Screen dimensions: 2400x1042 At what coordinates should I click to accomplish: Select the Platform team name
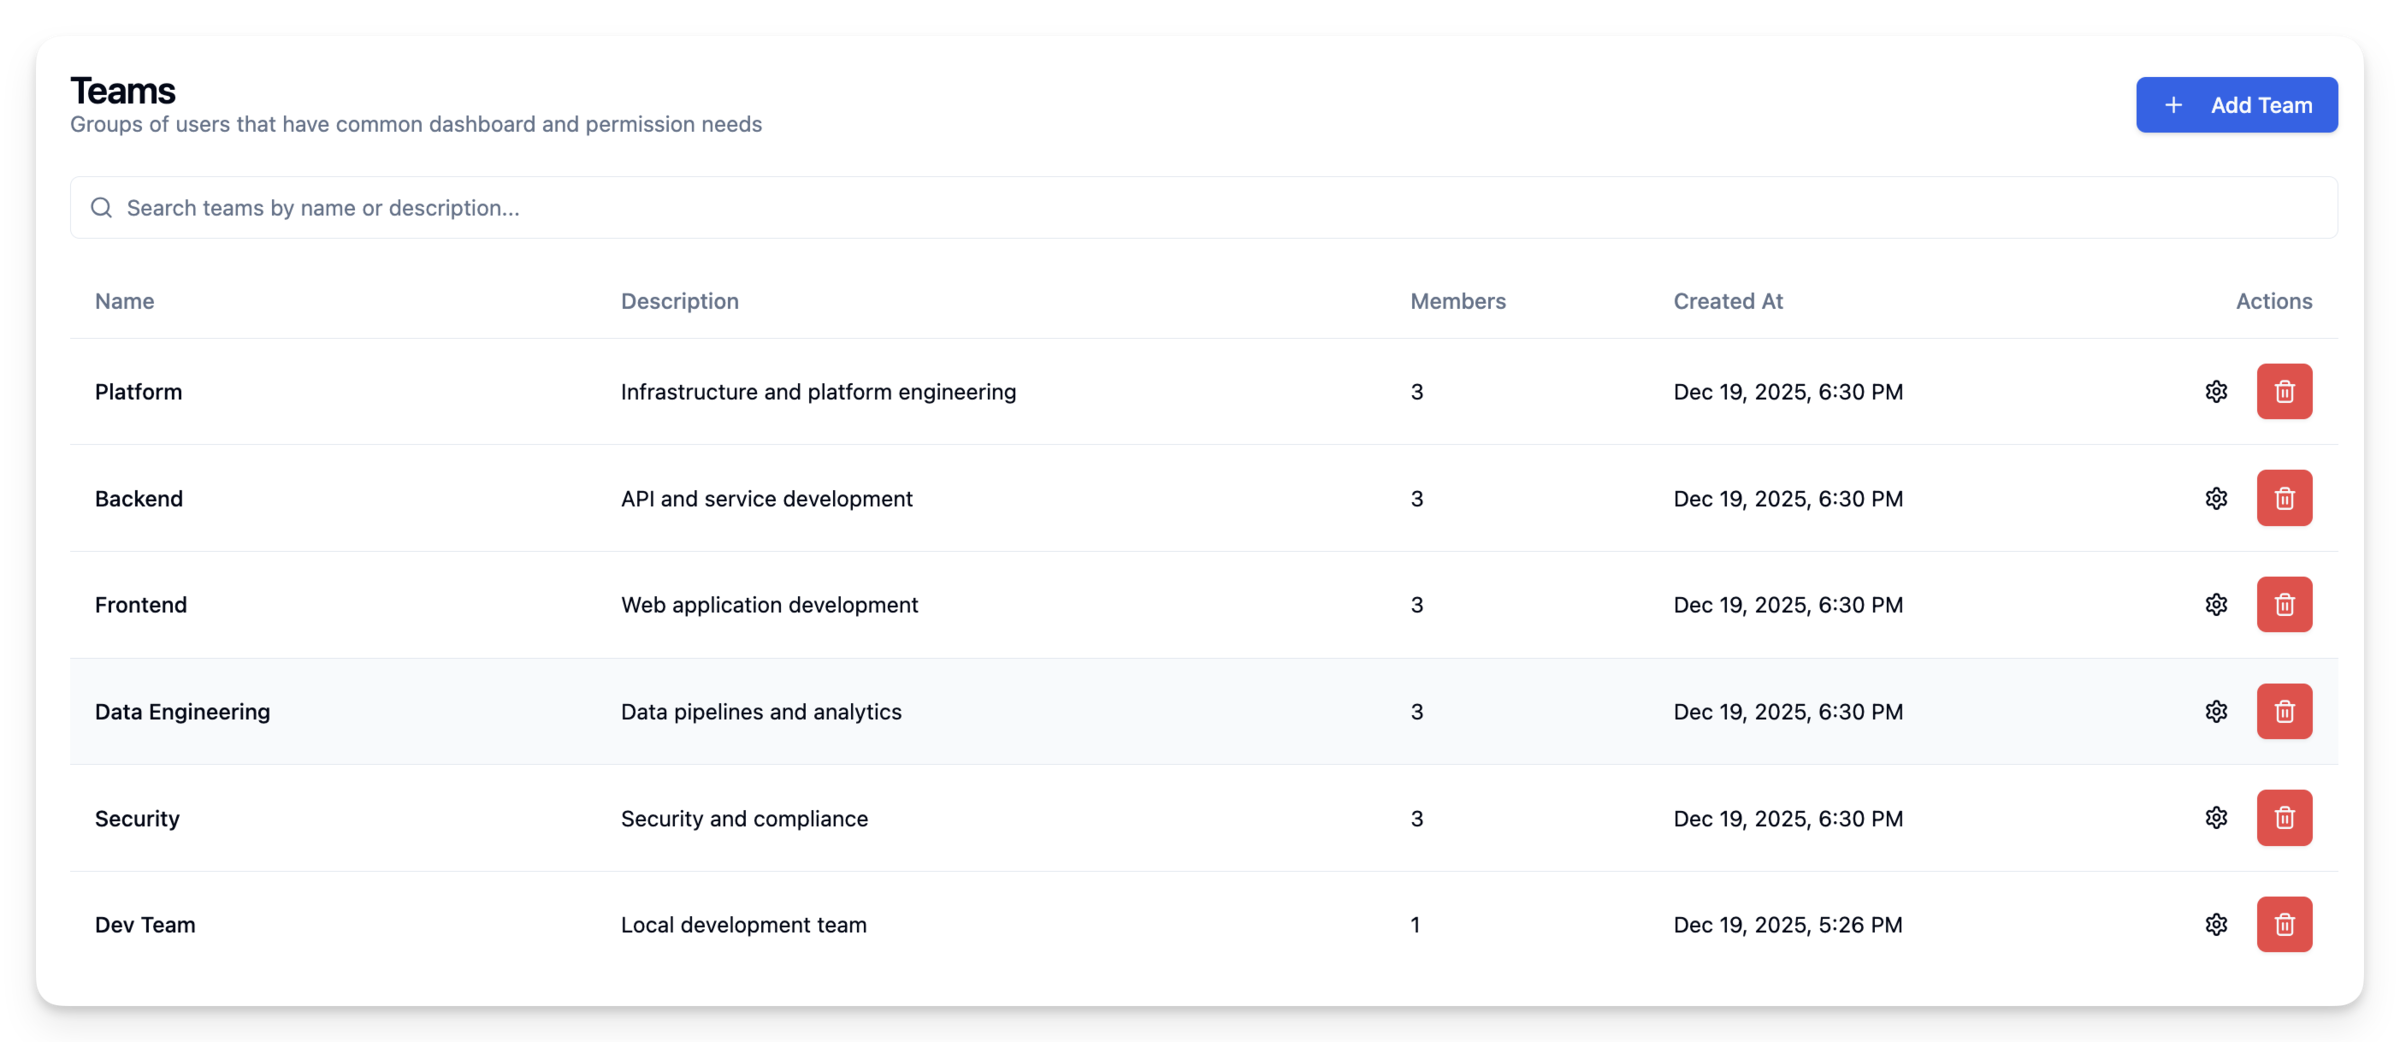tap(139, 392)
